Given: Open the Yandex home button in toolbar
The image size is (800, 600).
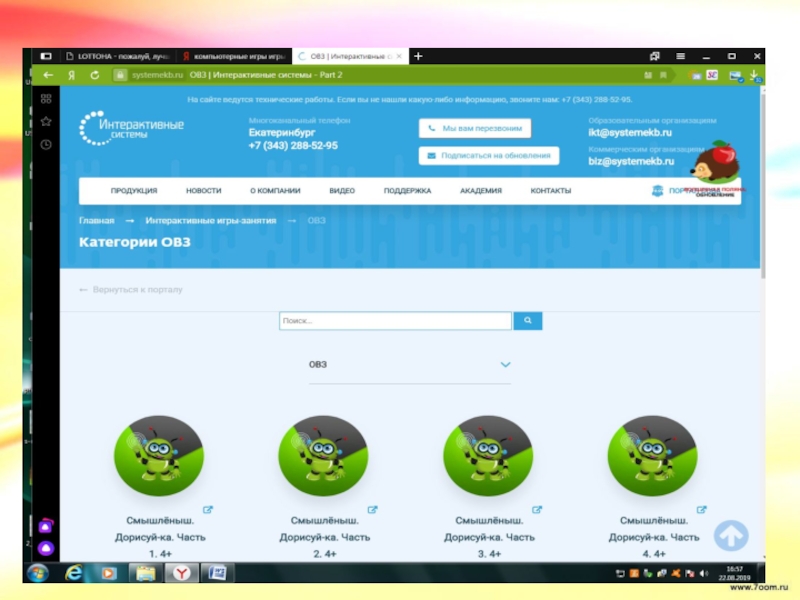Looking at the screenshot, I should coord(71,75).
